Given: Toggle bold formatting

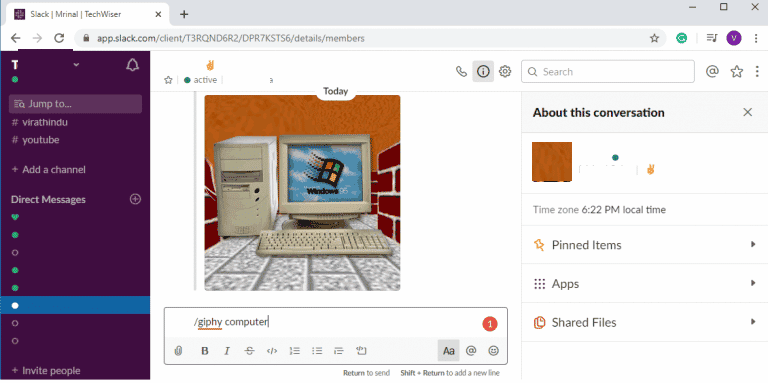Looking at the screenshot, I should pyautogui.click(x=205, y=351).
